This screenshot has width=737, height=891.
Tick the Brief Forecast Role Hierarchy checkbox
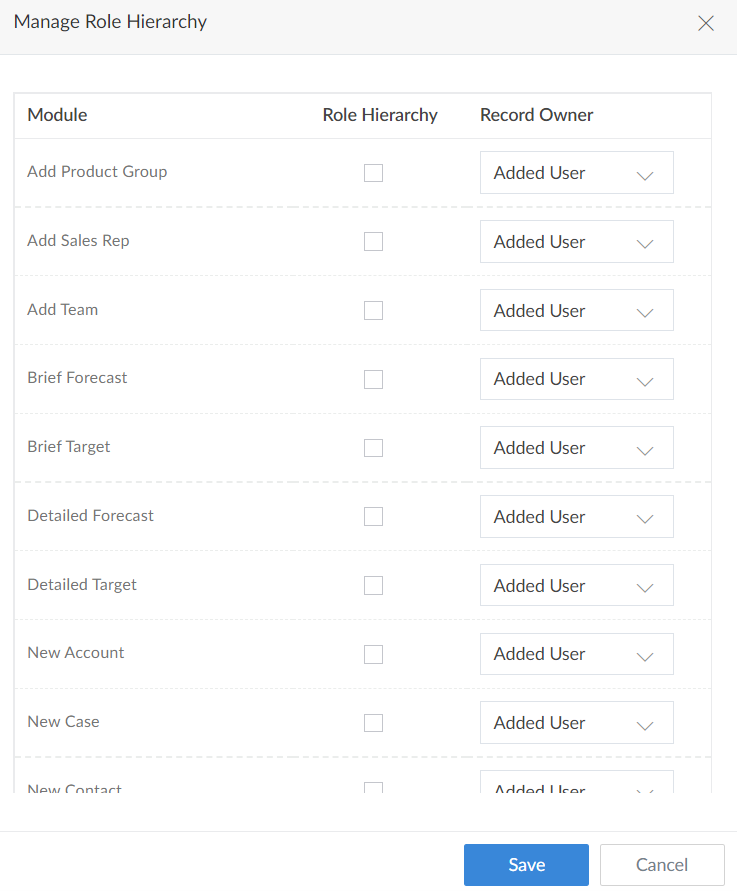click(373, 379)
